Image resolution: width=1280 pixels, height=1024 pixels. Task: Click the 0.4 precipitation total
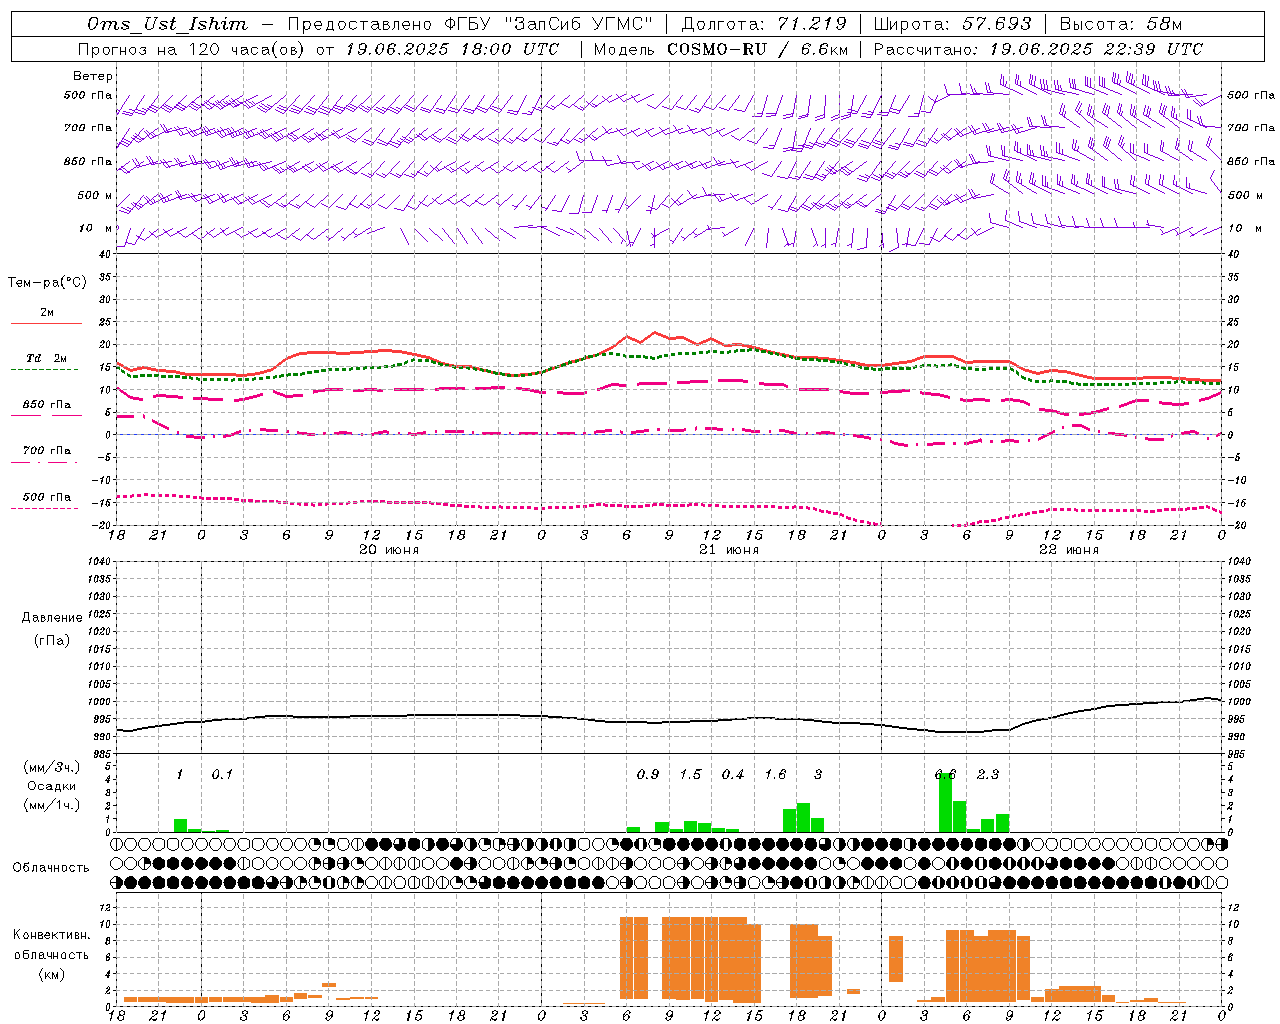pyautogui.click(x=733, y=775)
